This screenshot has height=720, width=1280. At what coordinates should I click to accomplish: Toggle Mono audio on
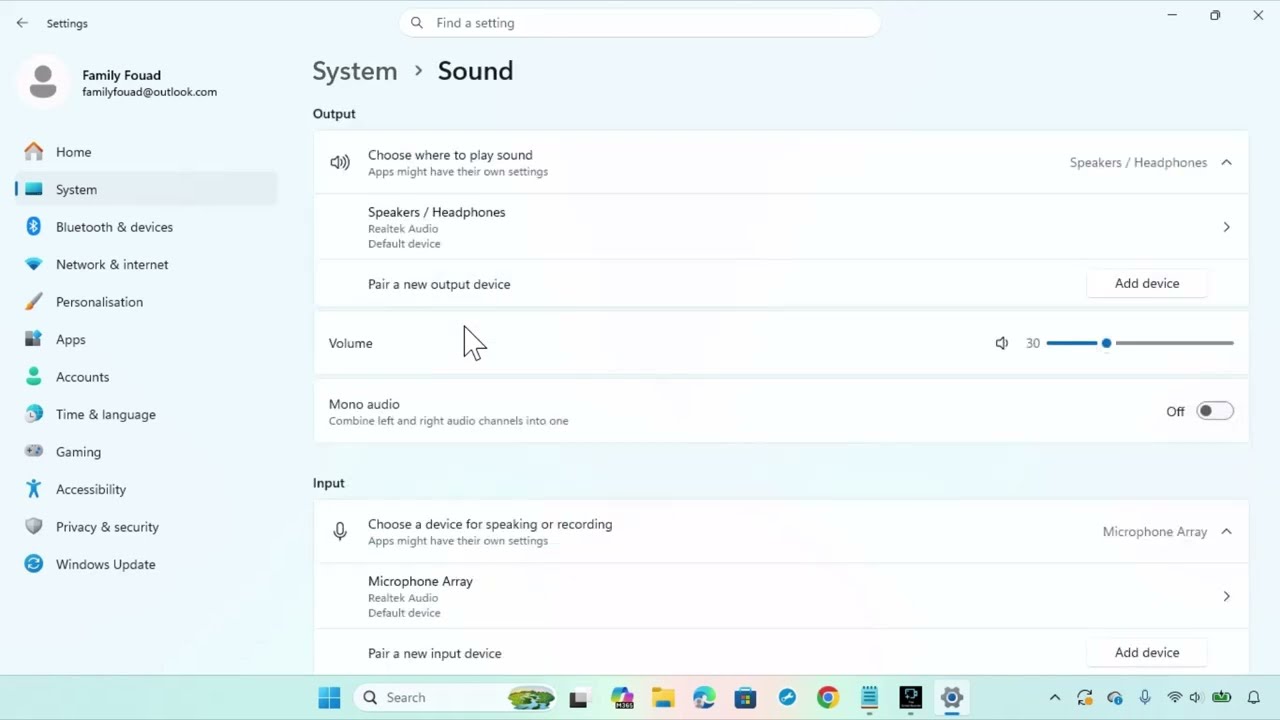1215,411
